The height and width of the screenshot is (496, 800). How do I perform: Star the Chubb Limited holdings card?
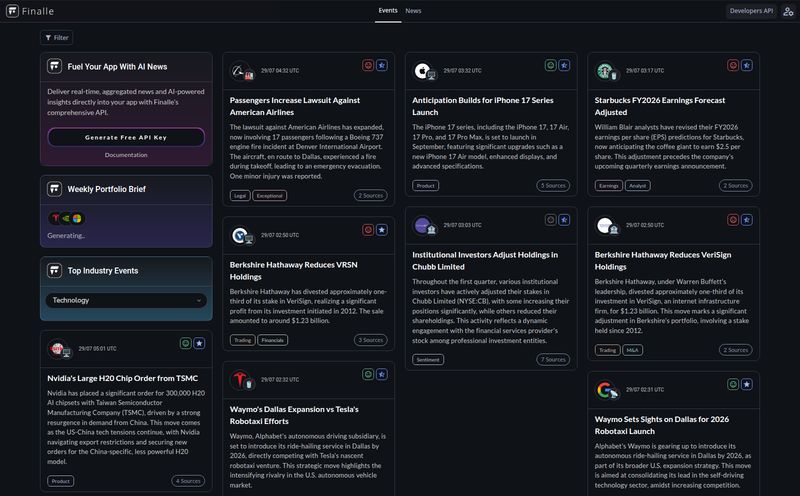pos(564,220)
